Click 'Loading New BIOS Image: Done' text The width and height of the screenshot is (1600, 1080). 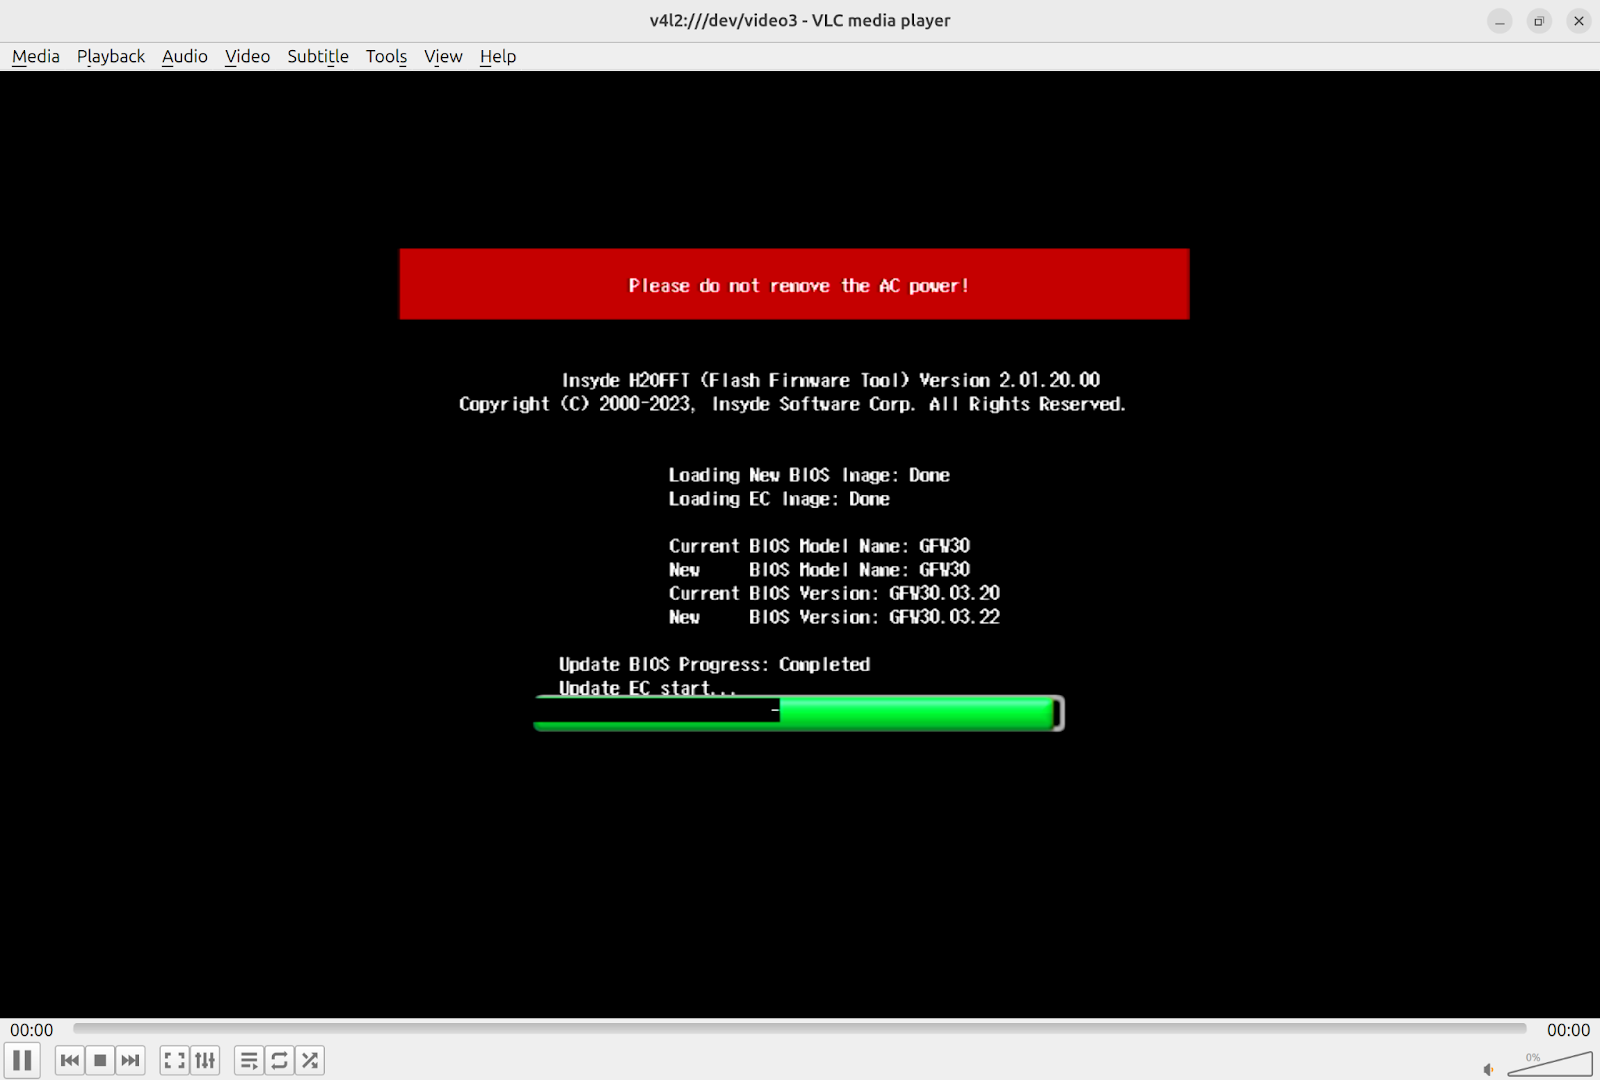pos(809,475)
